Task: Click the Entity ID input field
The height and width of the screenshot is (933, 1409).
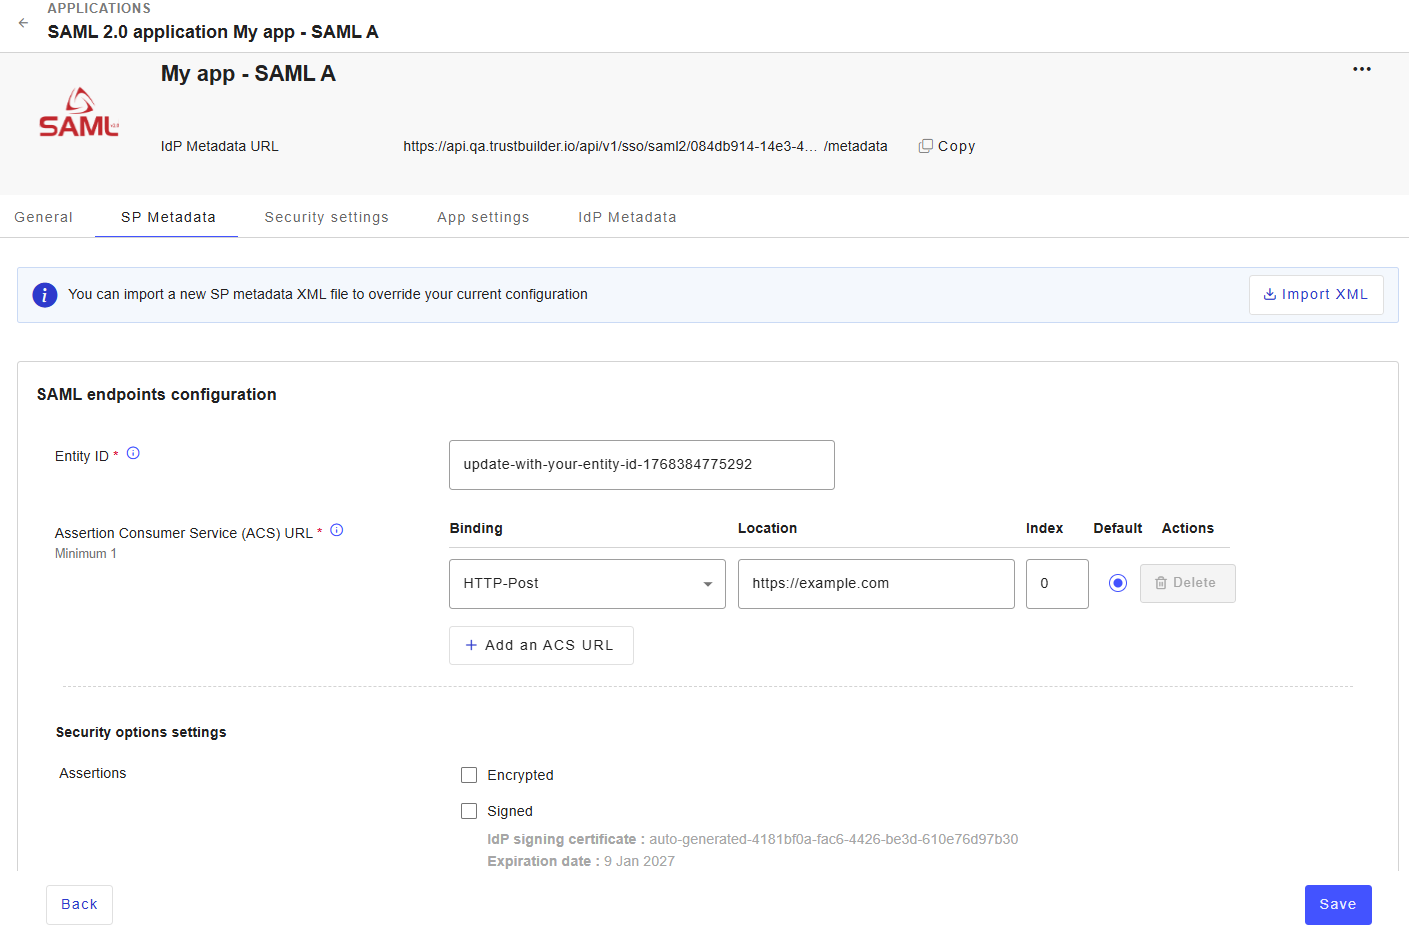Action: (641, 465)
